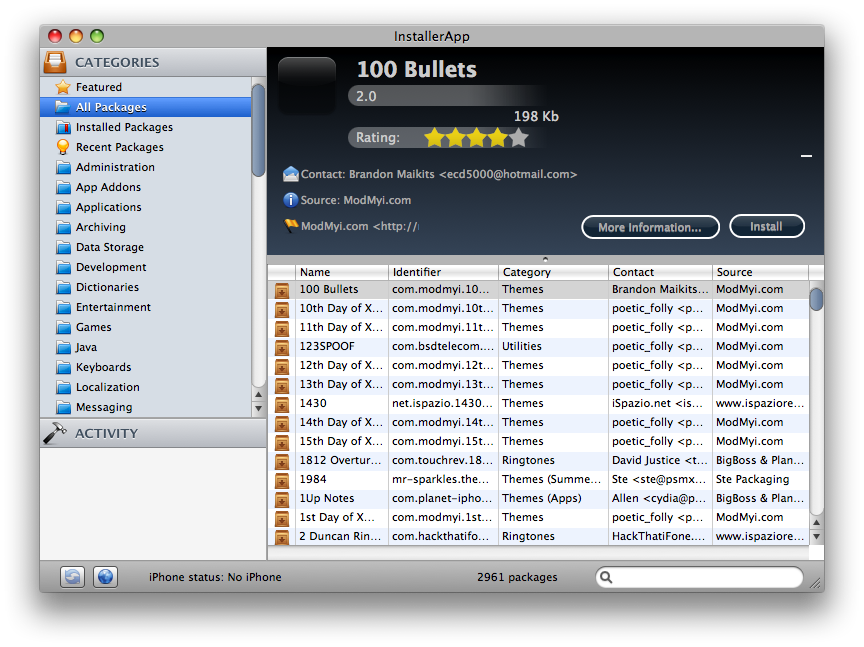Click the package icon beside 1430 row
This screenshot has width=864, height=647.
(x=282, y=404)
